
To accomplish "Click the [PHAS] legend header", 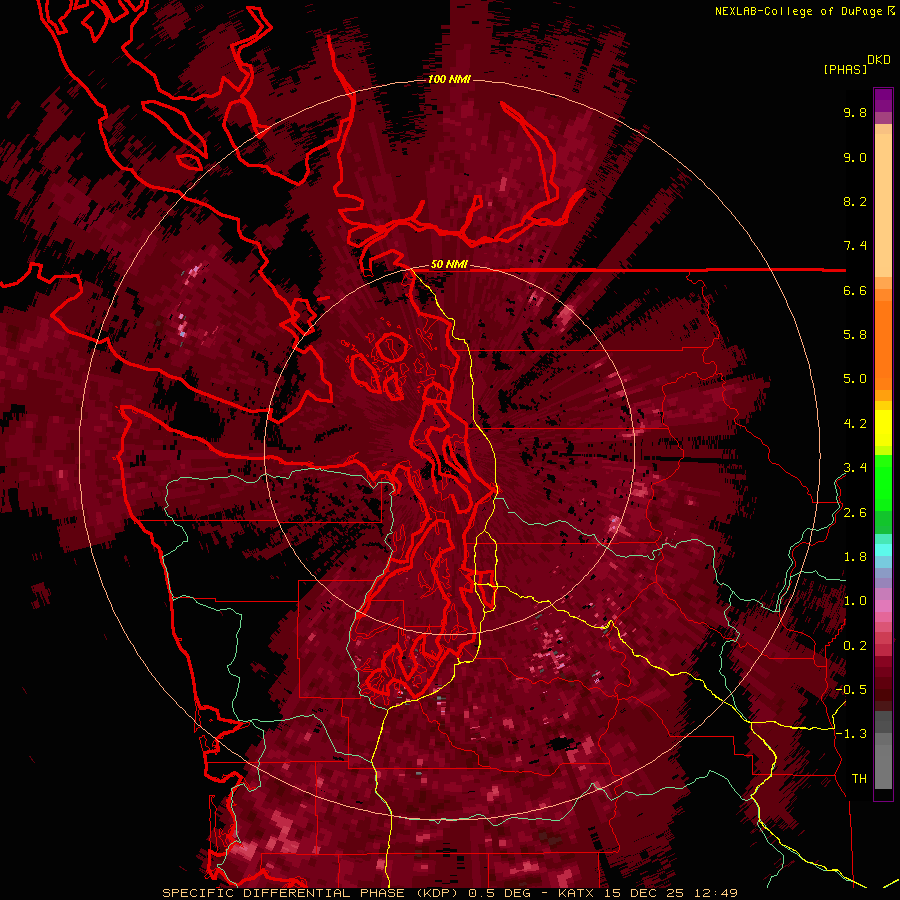I will click(845, 70).
